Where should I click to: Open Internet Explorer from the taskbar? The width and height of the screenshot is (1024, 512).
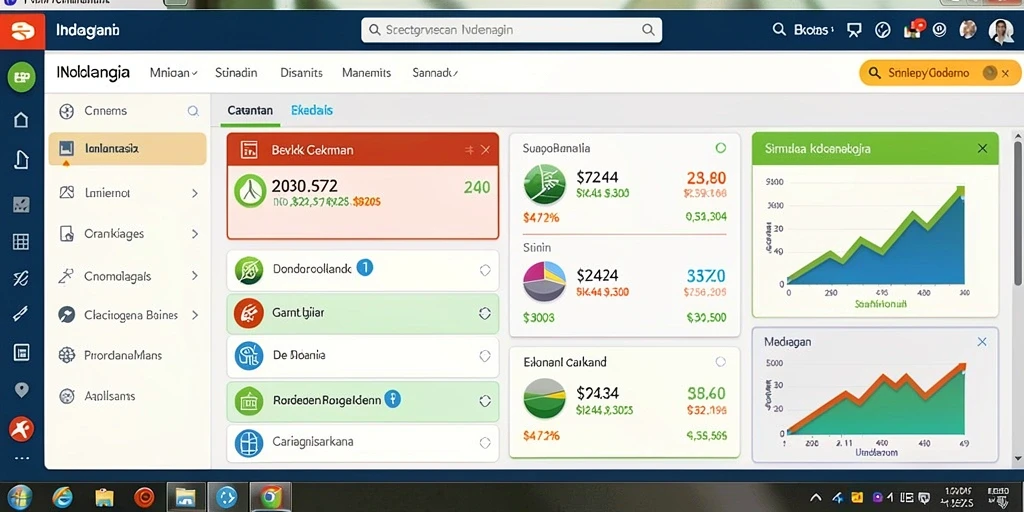click(61, 498)
